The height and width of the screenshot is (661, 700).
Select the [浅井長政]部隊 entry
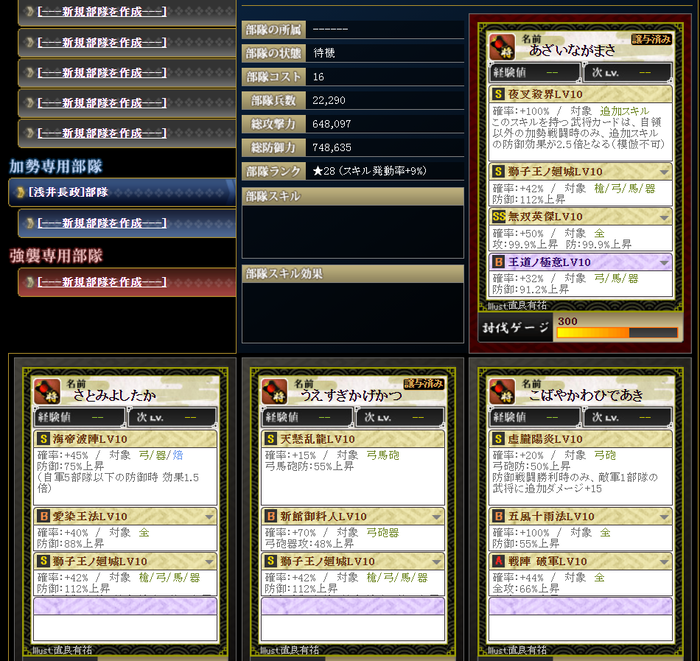click(122, 192)
